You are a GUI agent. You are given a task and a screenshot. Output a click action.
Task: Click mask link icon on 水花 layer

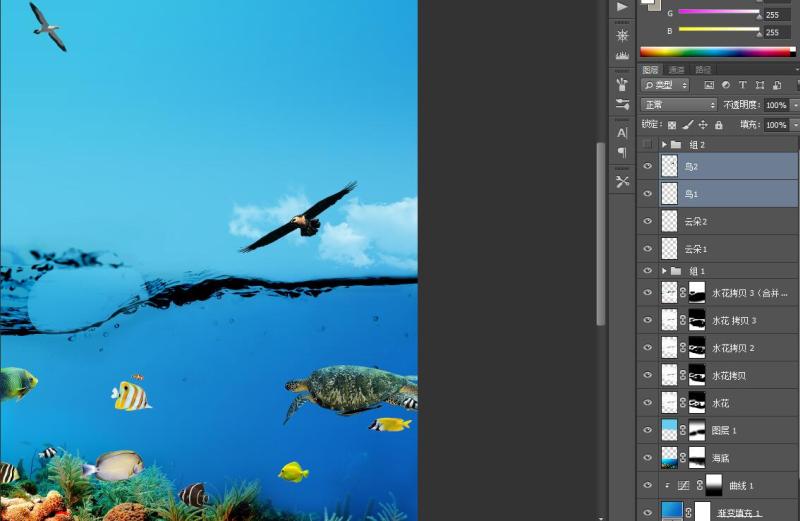coord(683,403)
